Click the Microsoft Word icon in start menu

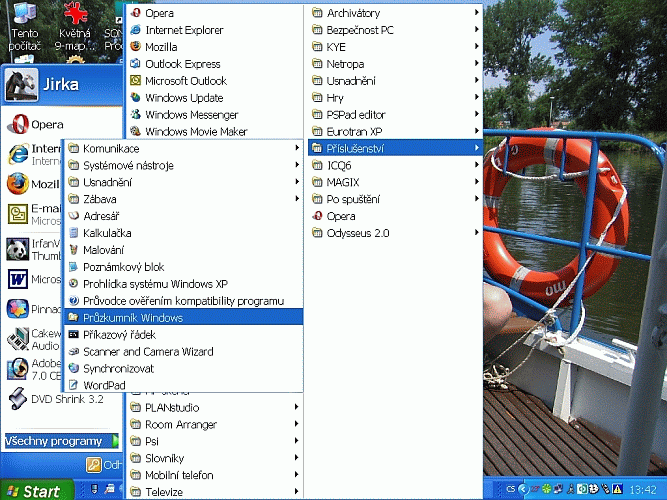point(18,279)
